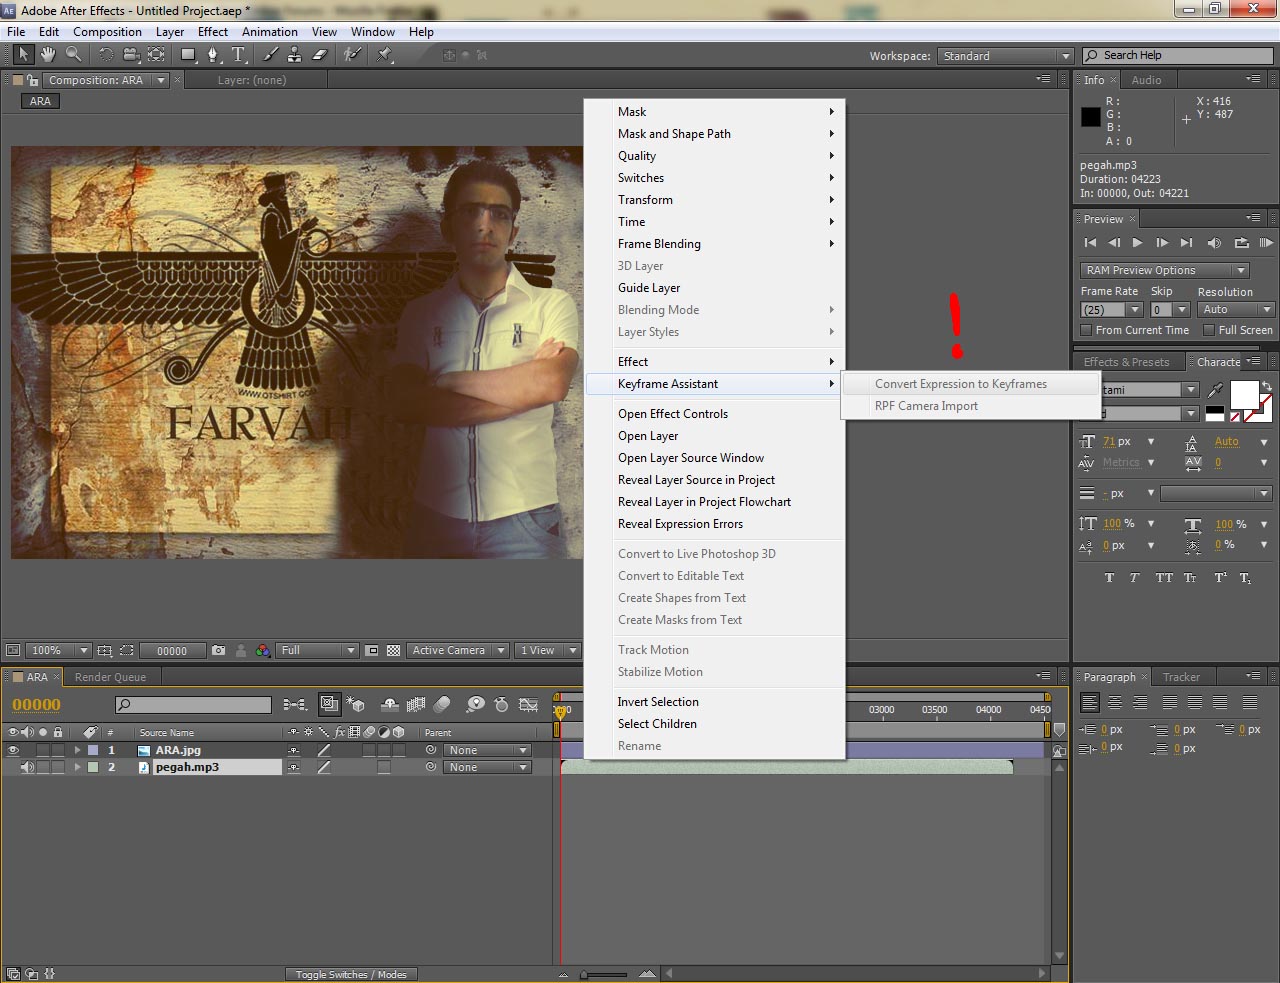Viewport: 1280px width, 983px height.
Task: Select the Pen tool
Action: (213, 55)
